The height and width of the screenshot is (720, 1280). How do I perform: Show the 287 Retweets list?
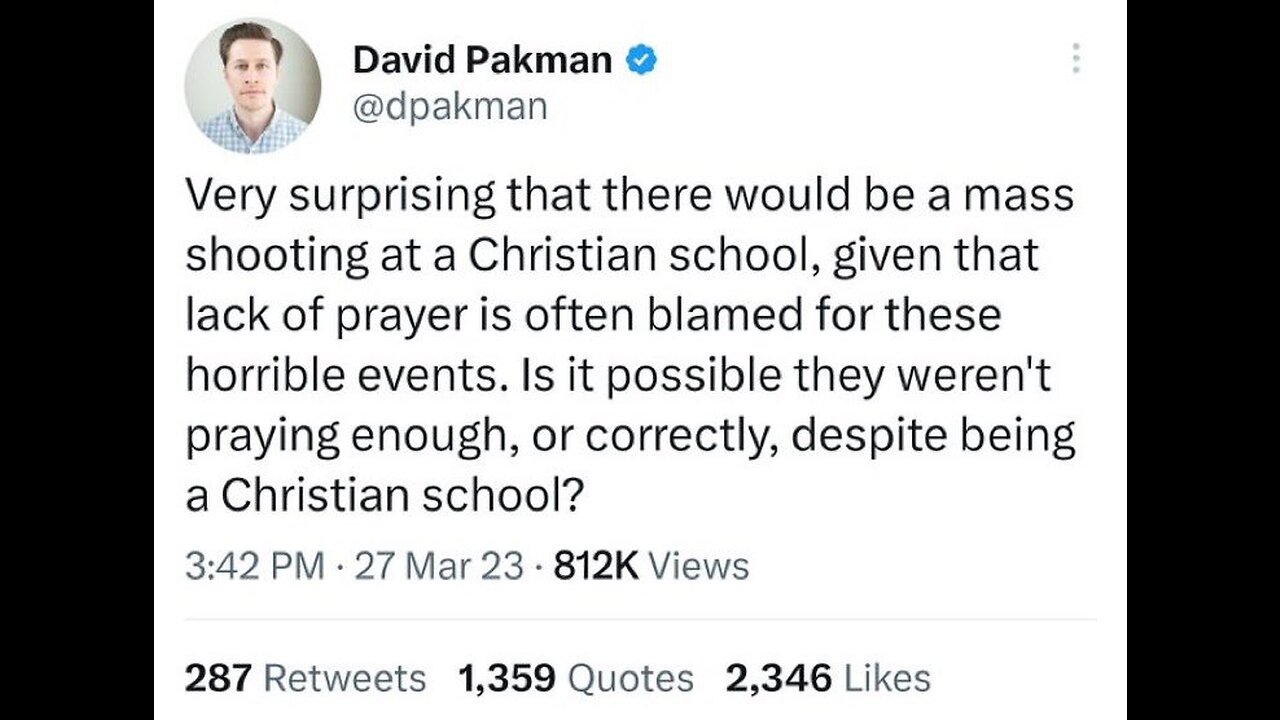pyautogui.click(x=305, y=678)
